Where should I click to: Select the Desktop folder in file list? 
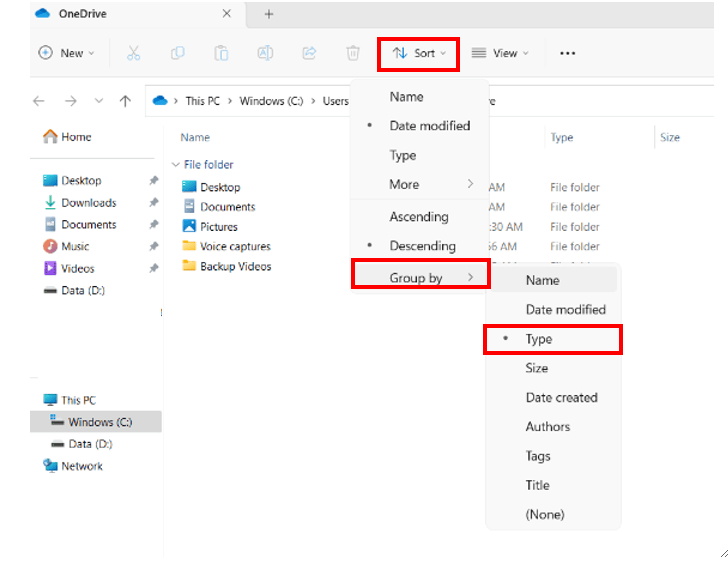[x=211, y=187]
